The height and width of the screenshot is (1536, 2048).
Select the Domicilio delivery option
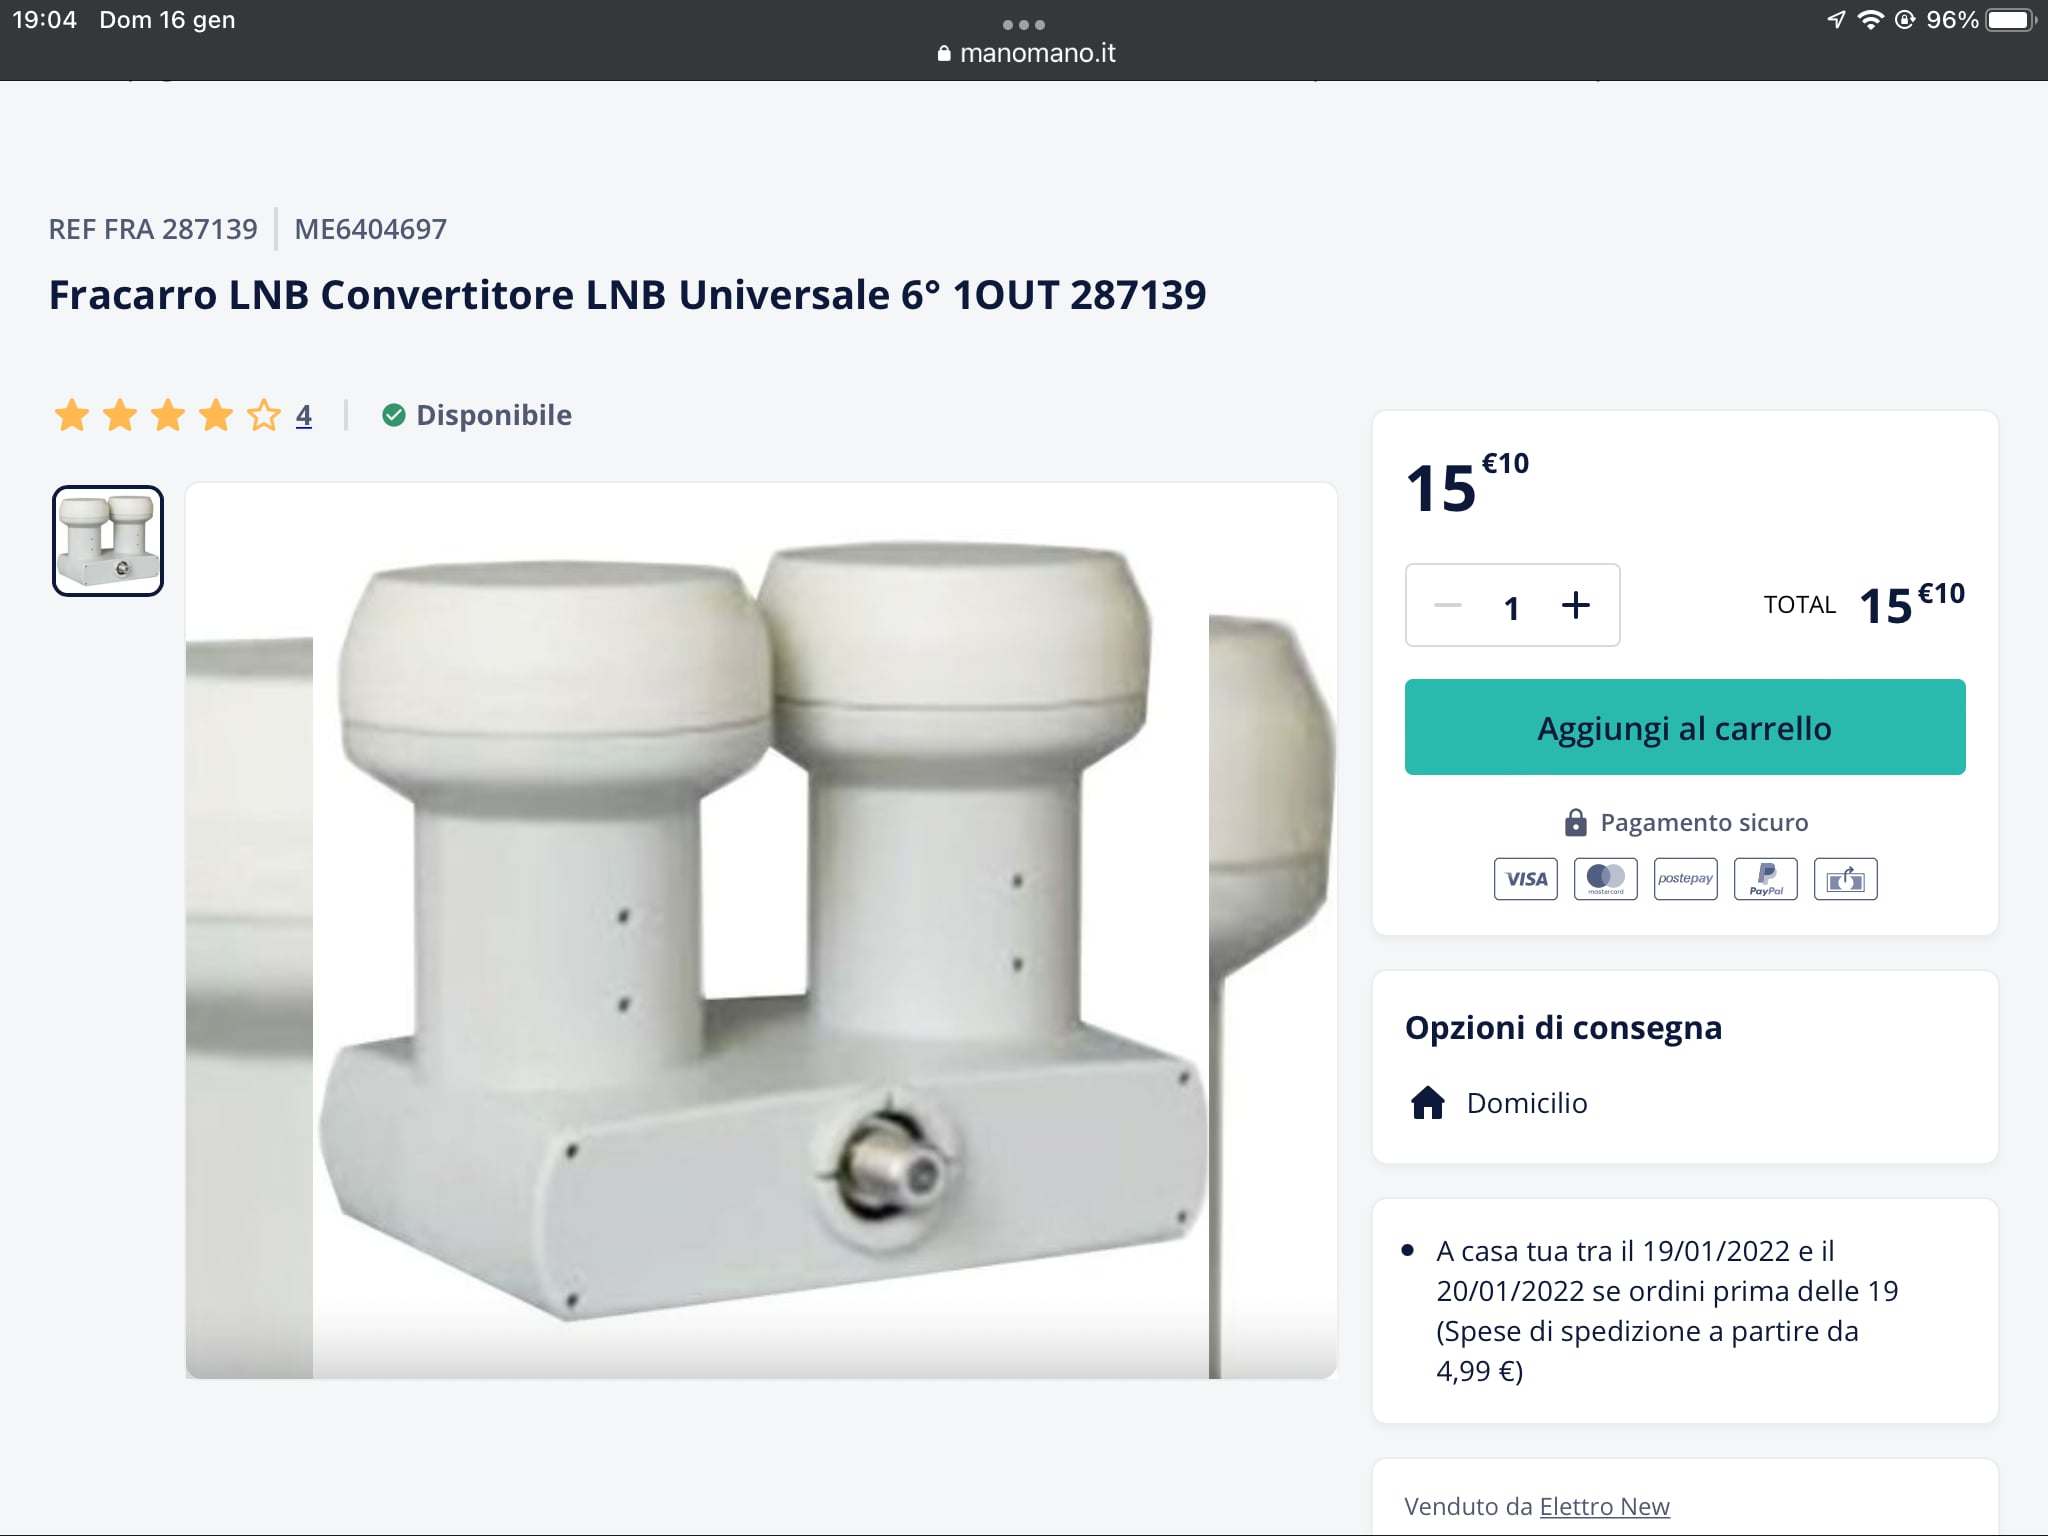point(1498,1102)
